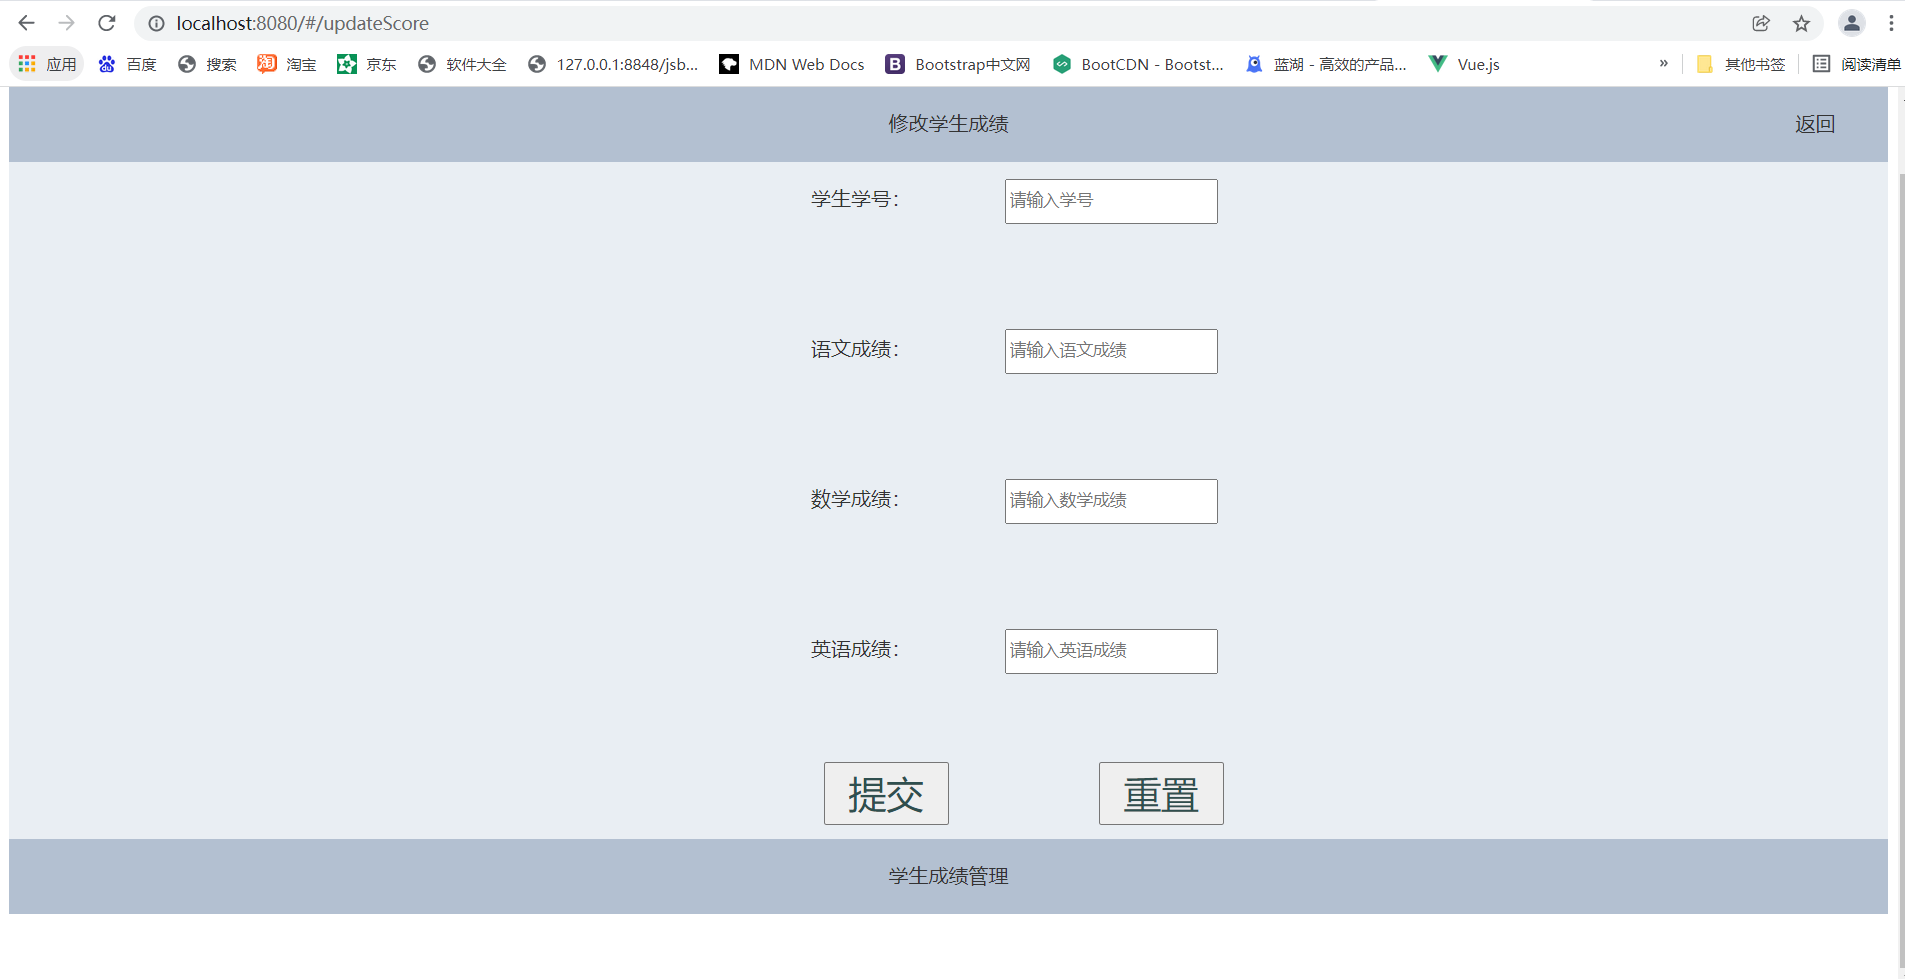Click the 重置 reset button
Viewport: 1905px width, 979px height.
tap(1161, 794)
